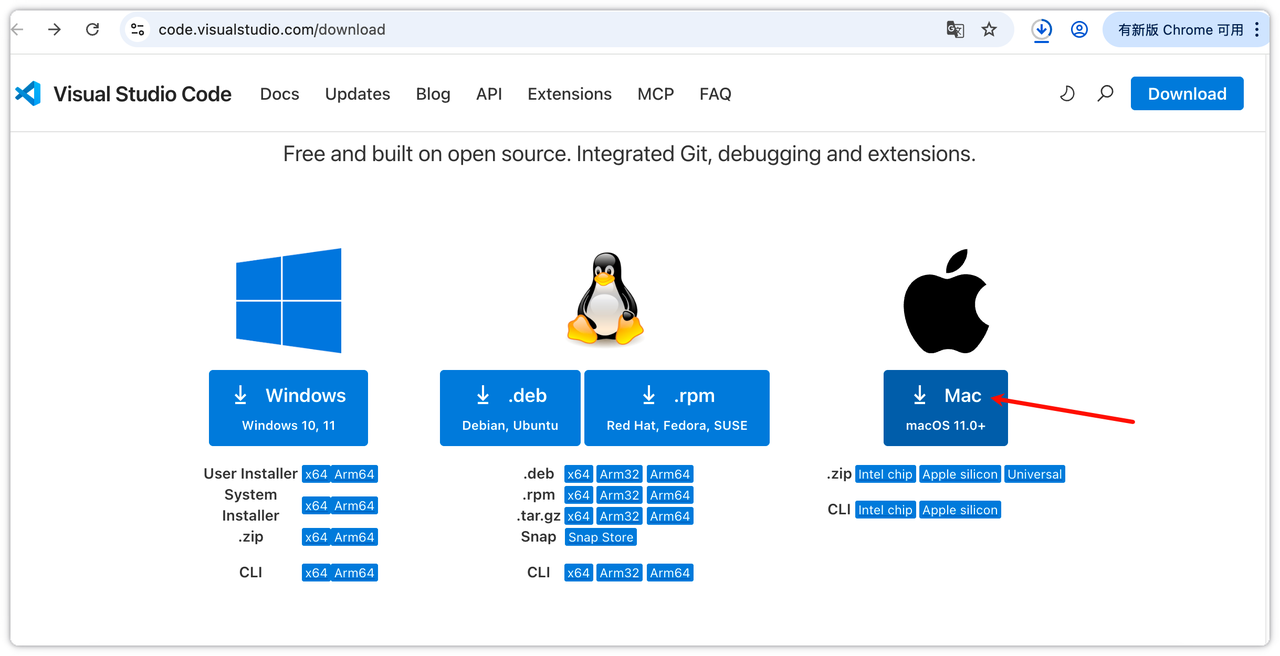Open the Snap Store link

[600, 537]
